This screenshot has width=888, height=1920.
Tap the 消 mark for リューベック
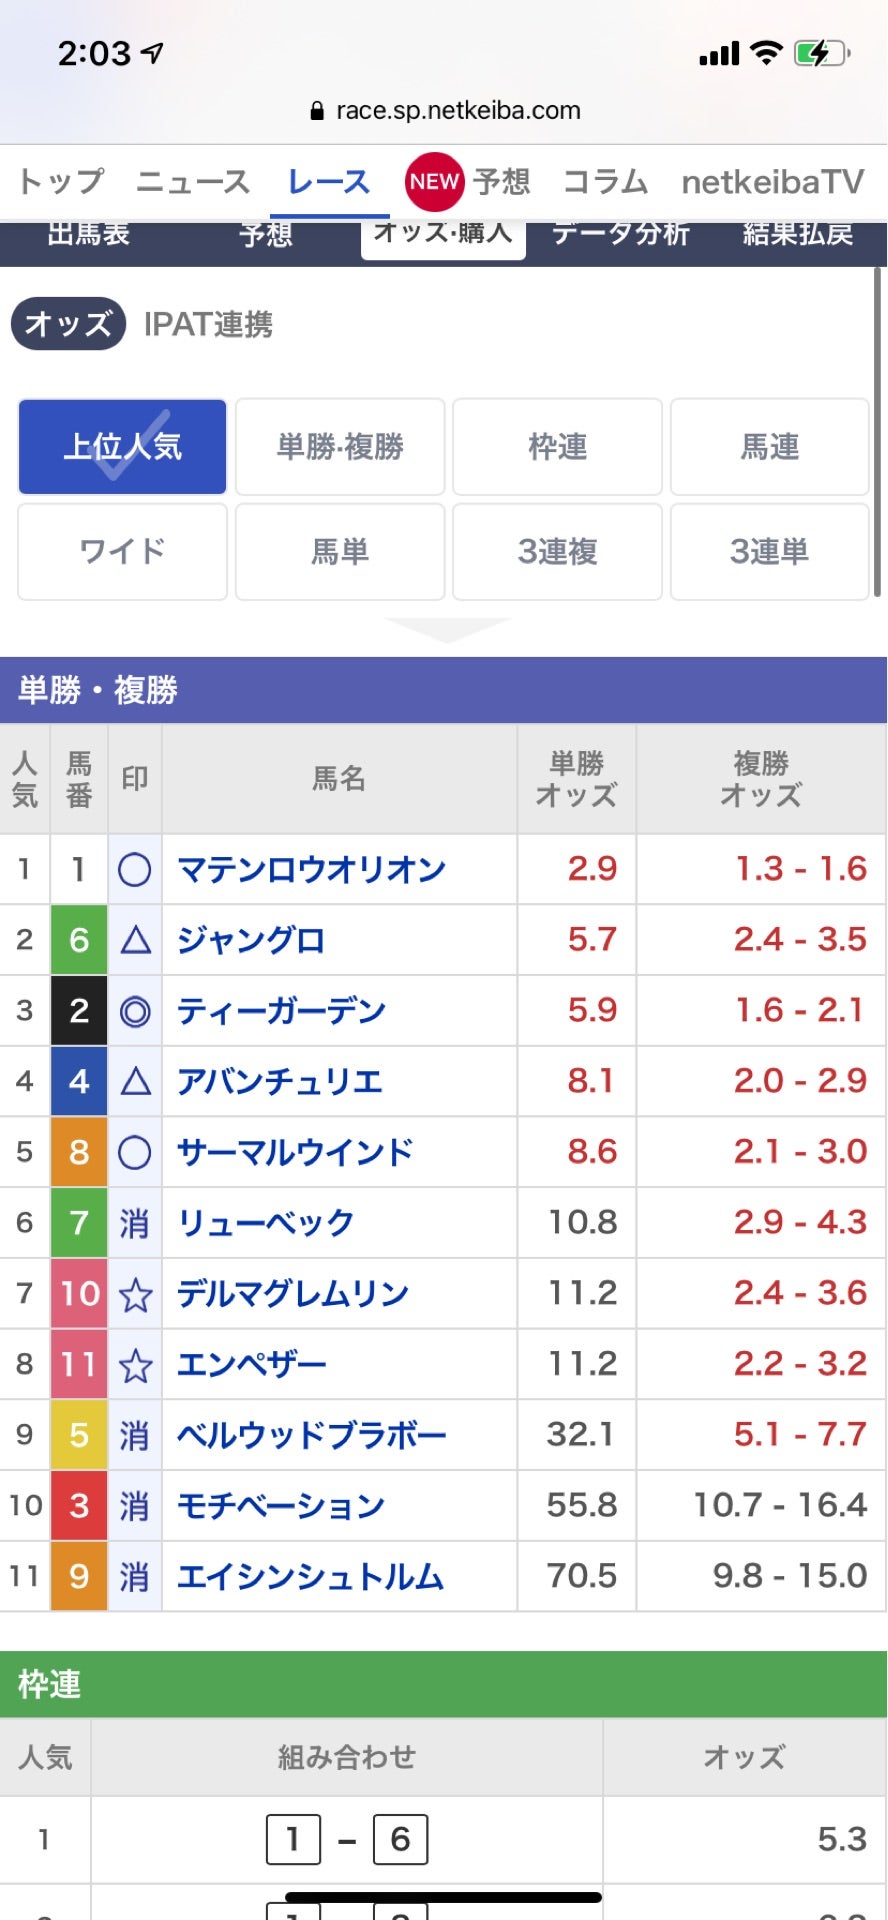[135, 1223]
